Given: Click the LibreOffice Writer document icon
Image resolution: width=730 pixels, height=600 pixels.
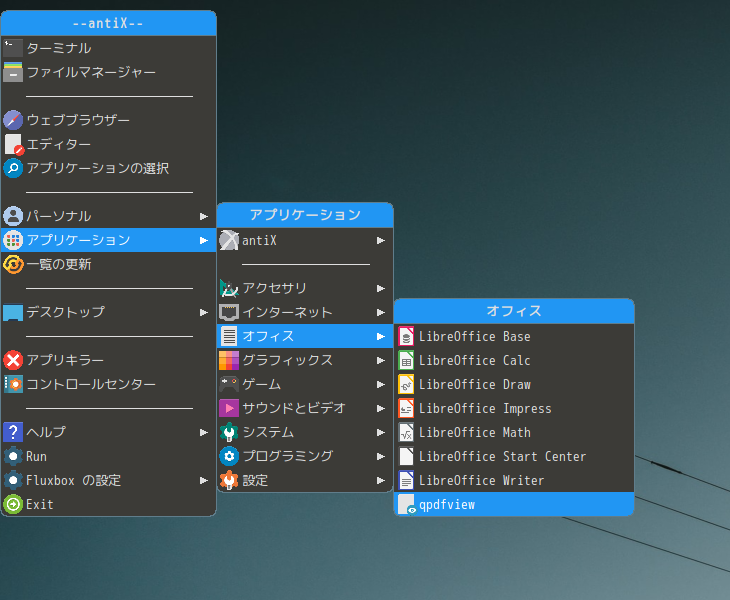Looking at the screenshot, I should 406,480.
